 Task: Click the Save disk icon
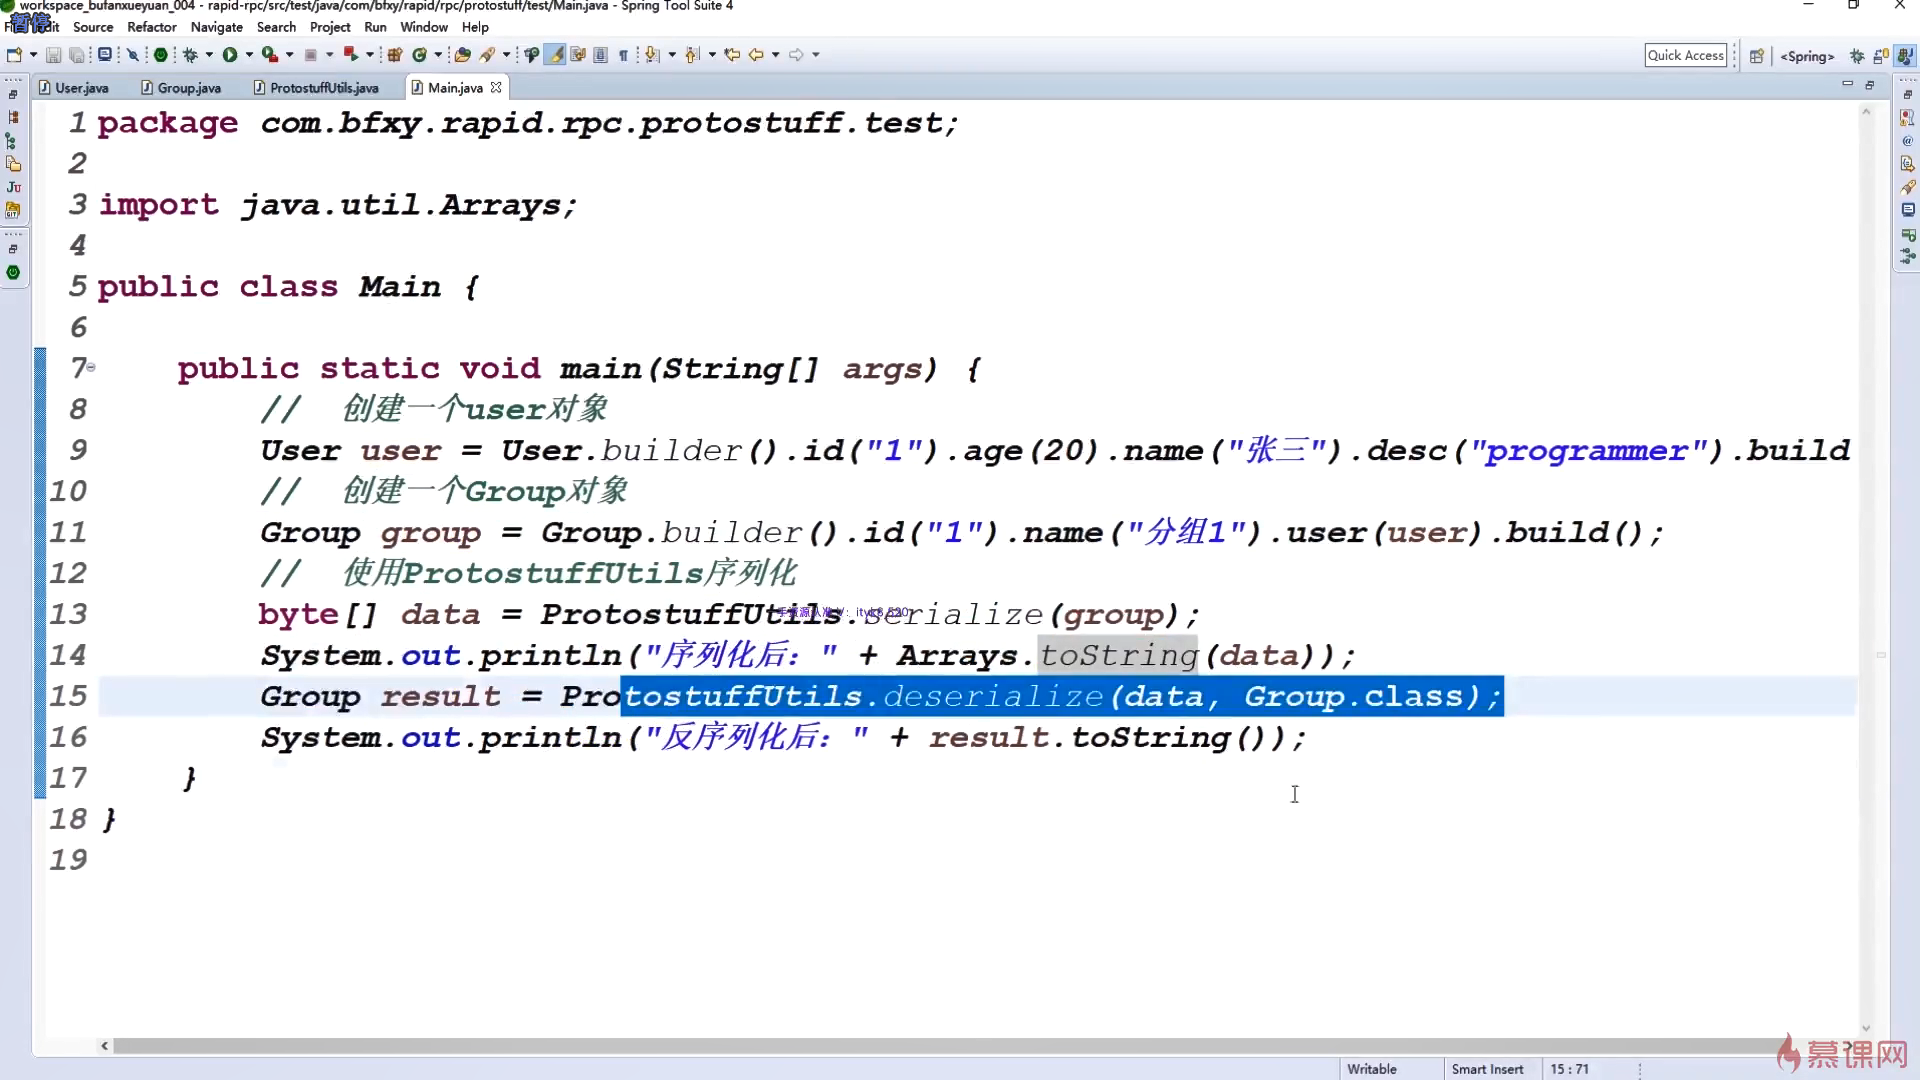tap(54, 55)
